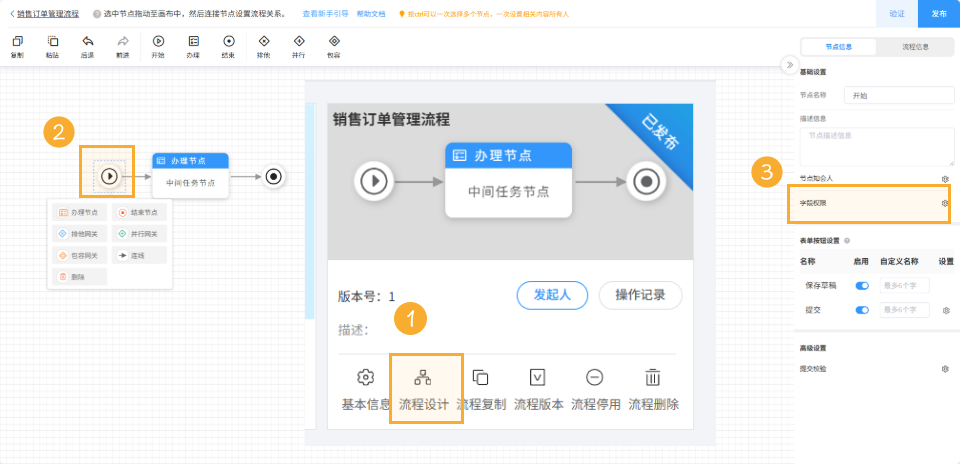Collapse right panel with double-chevron button

pos(790,64)
